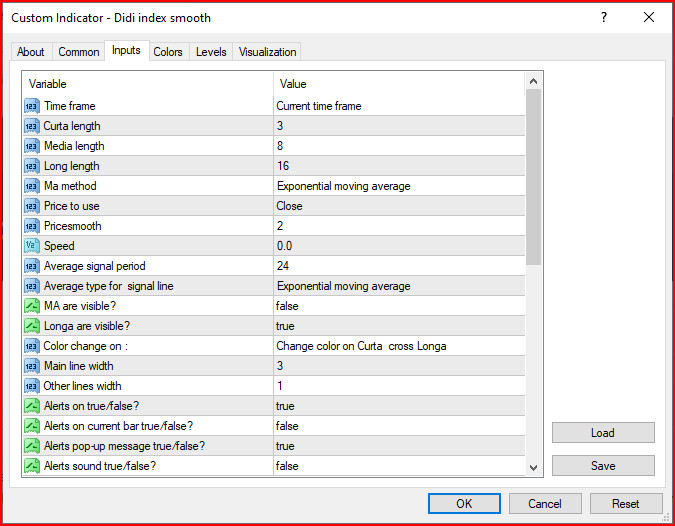Open the Visualization tab
This screenshot has height=526, width=675.
point(267,52)
